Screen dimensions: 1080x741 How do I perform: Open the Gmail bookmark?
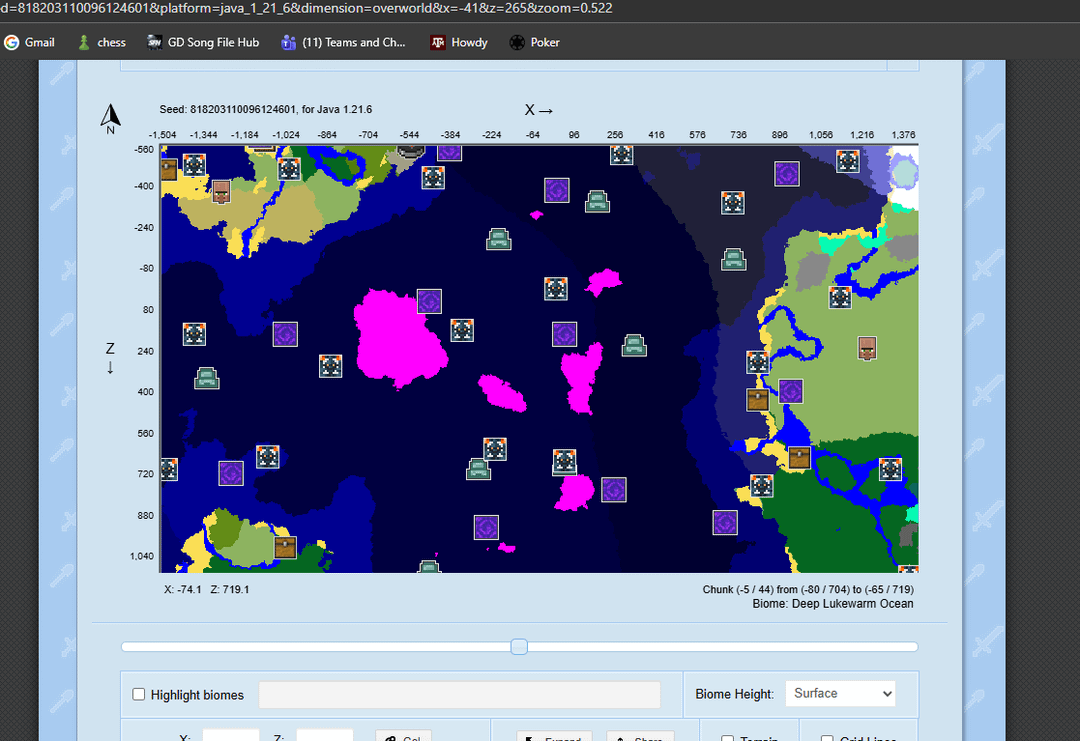pos(30,42)
